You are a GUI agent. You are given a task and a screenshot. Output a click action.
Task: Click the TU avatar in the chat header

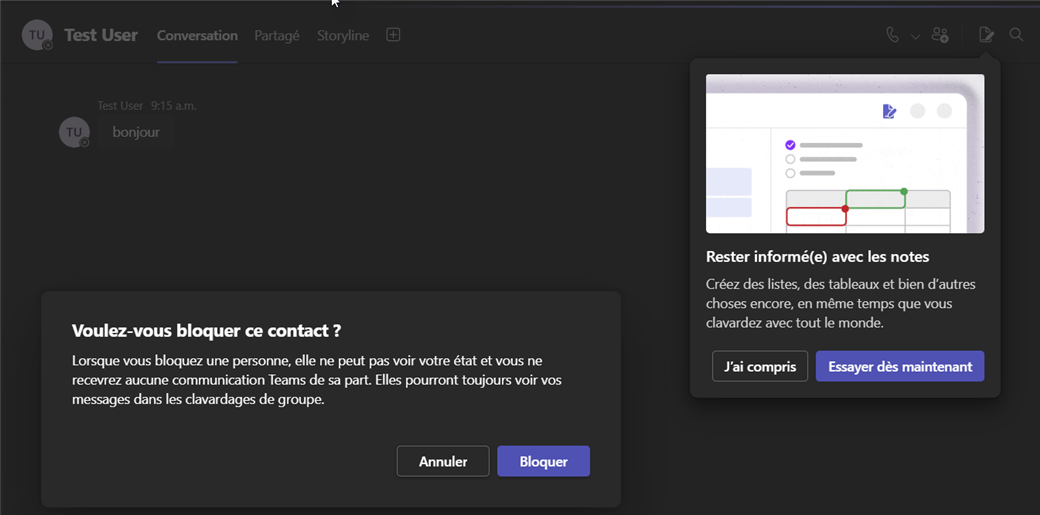click(37, 35)
